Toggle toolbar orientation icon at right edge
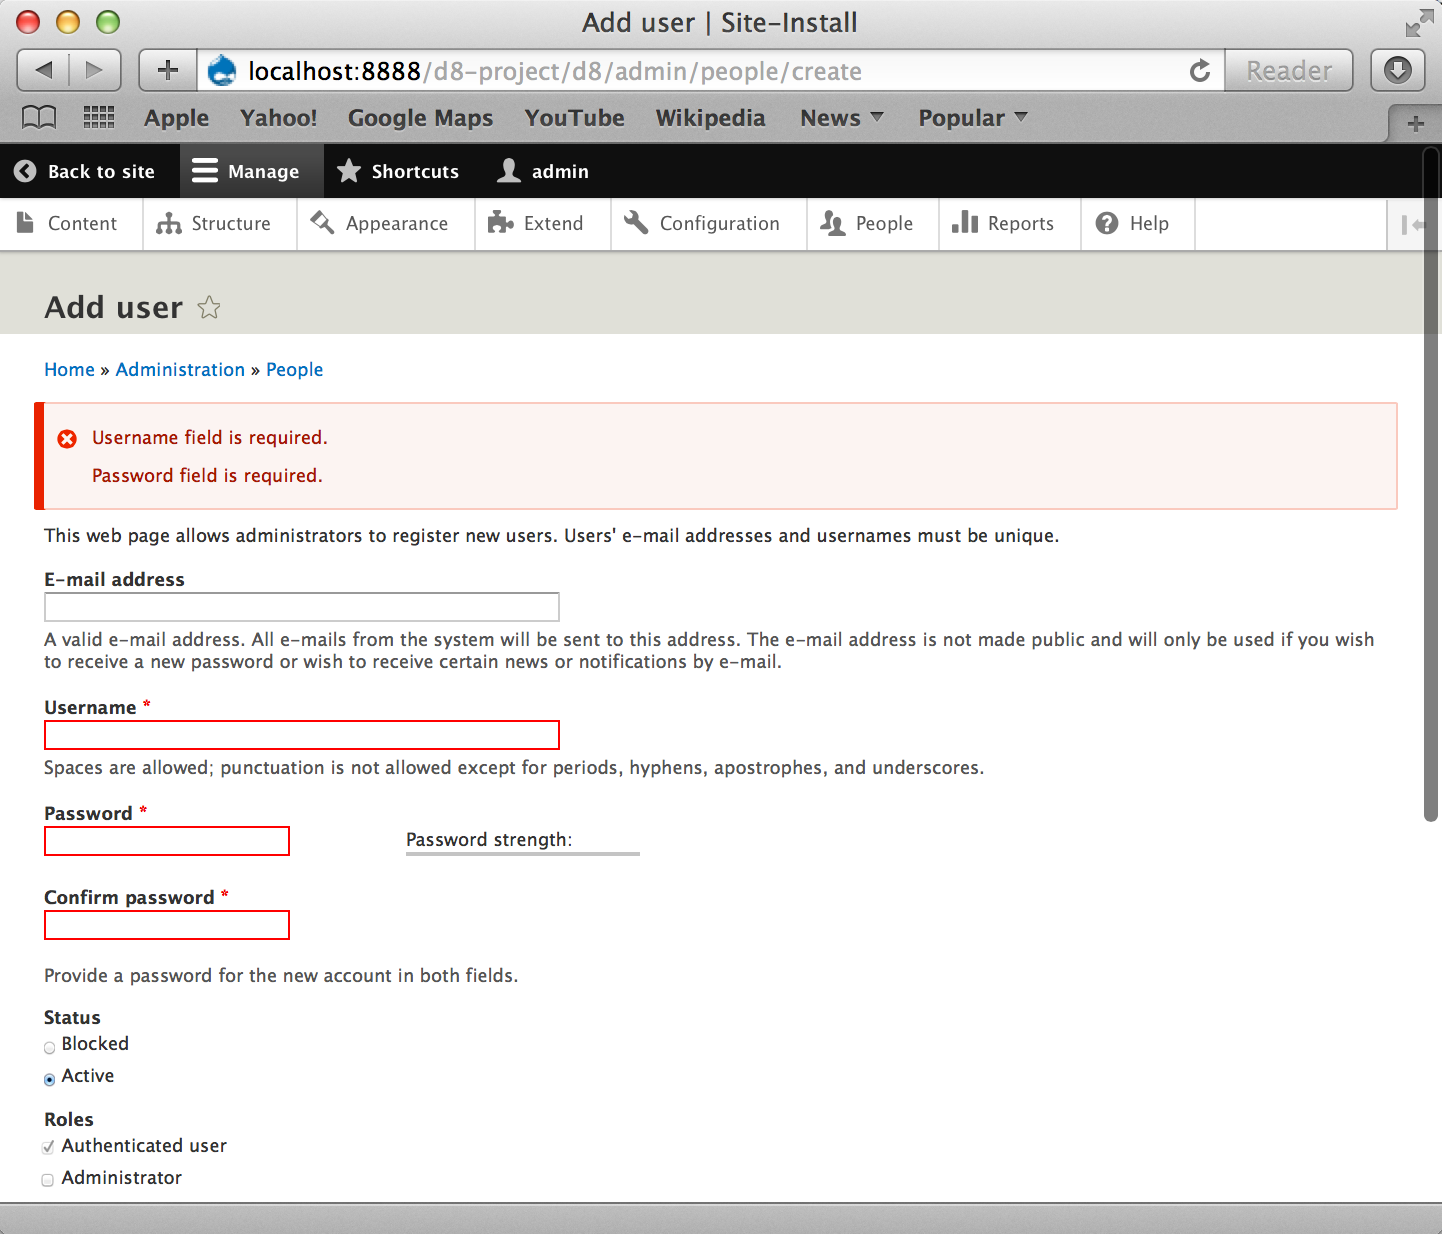Image resolution: width=1442 pixels, height=1234 pixels. pos(1413,225)
